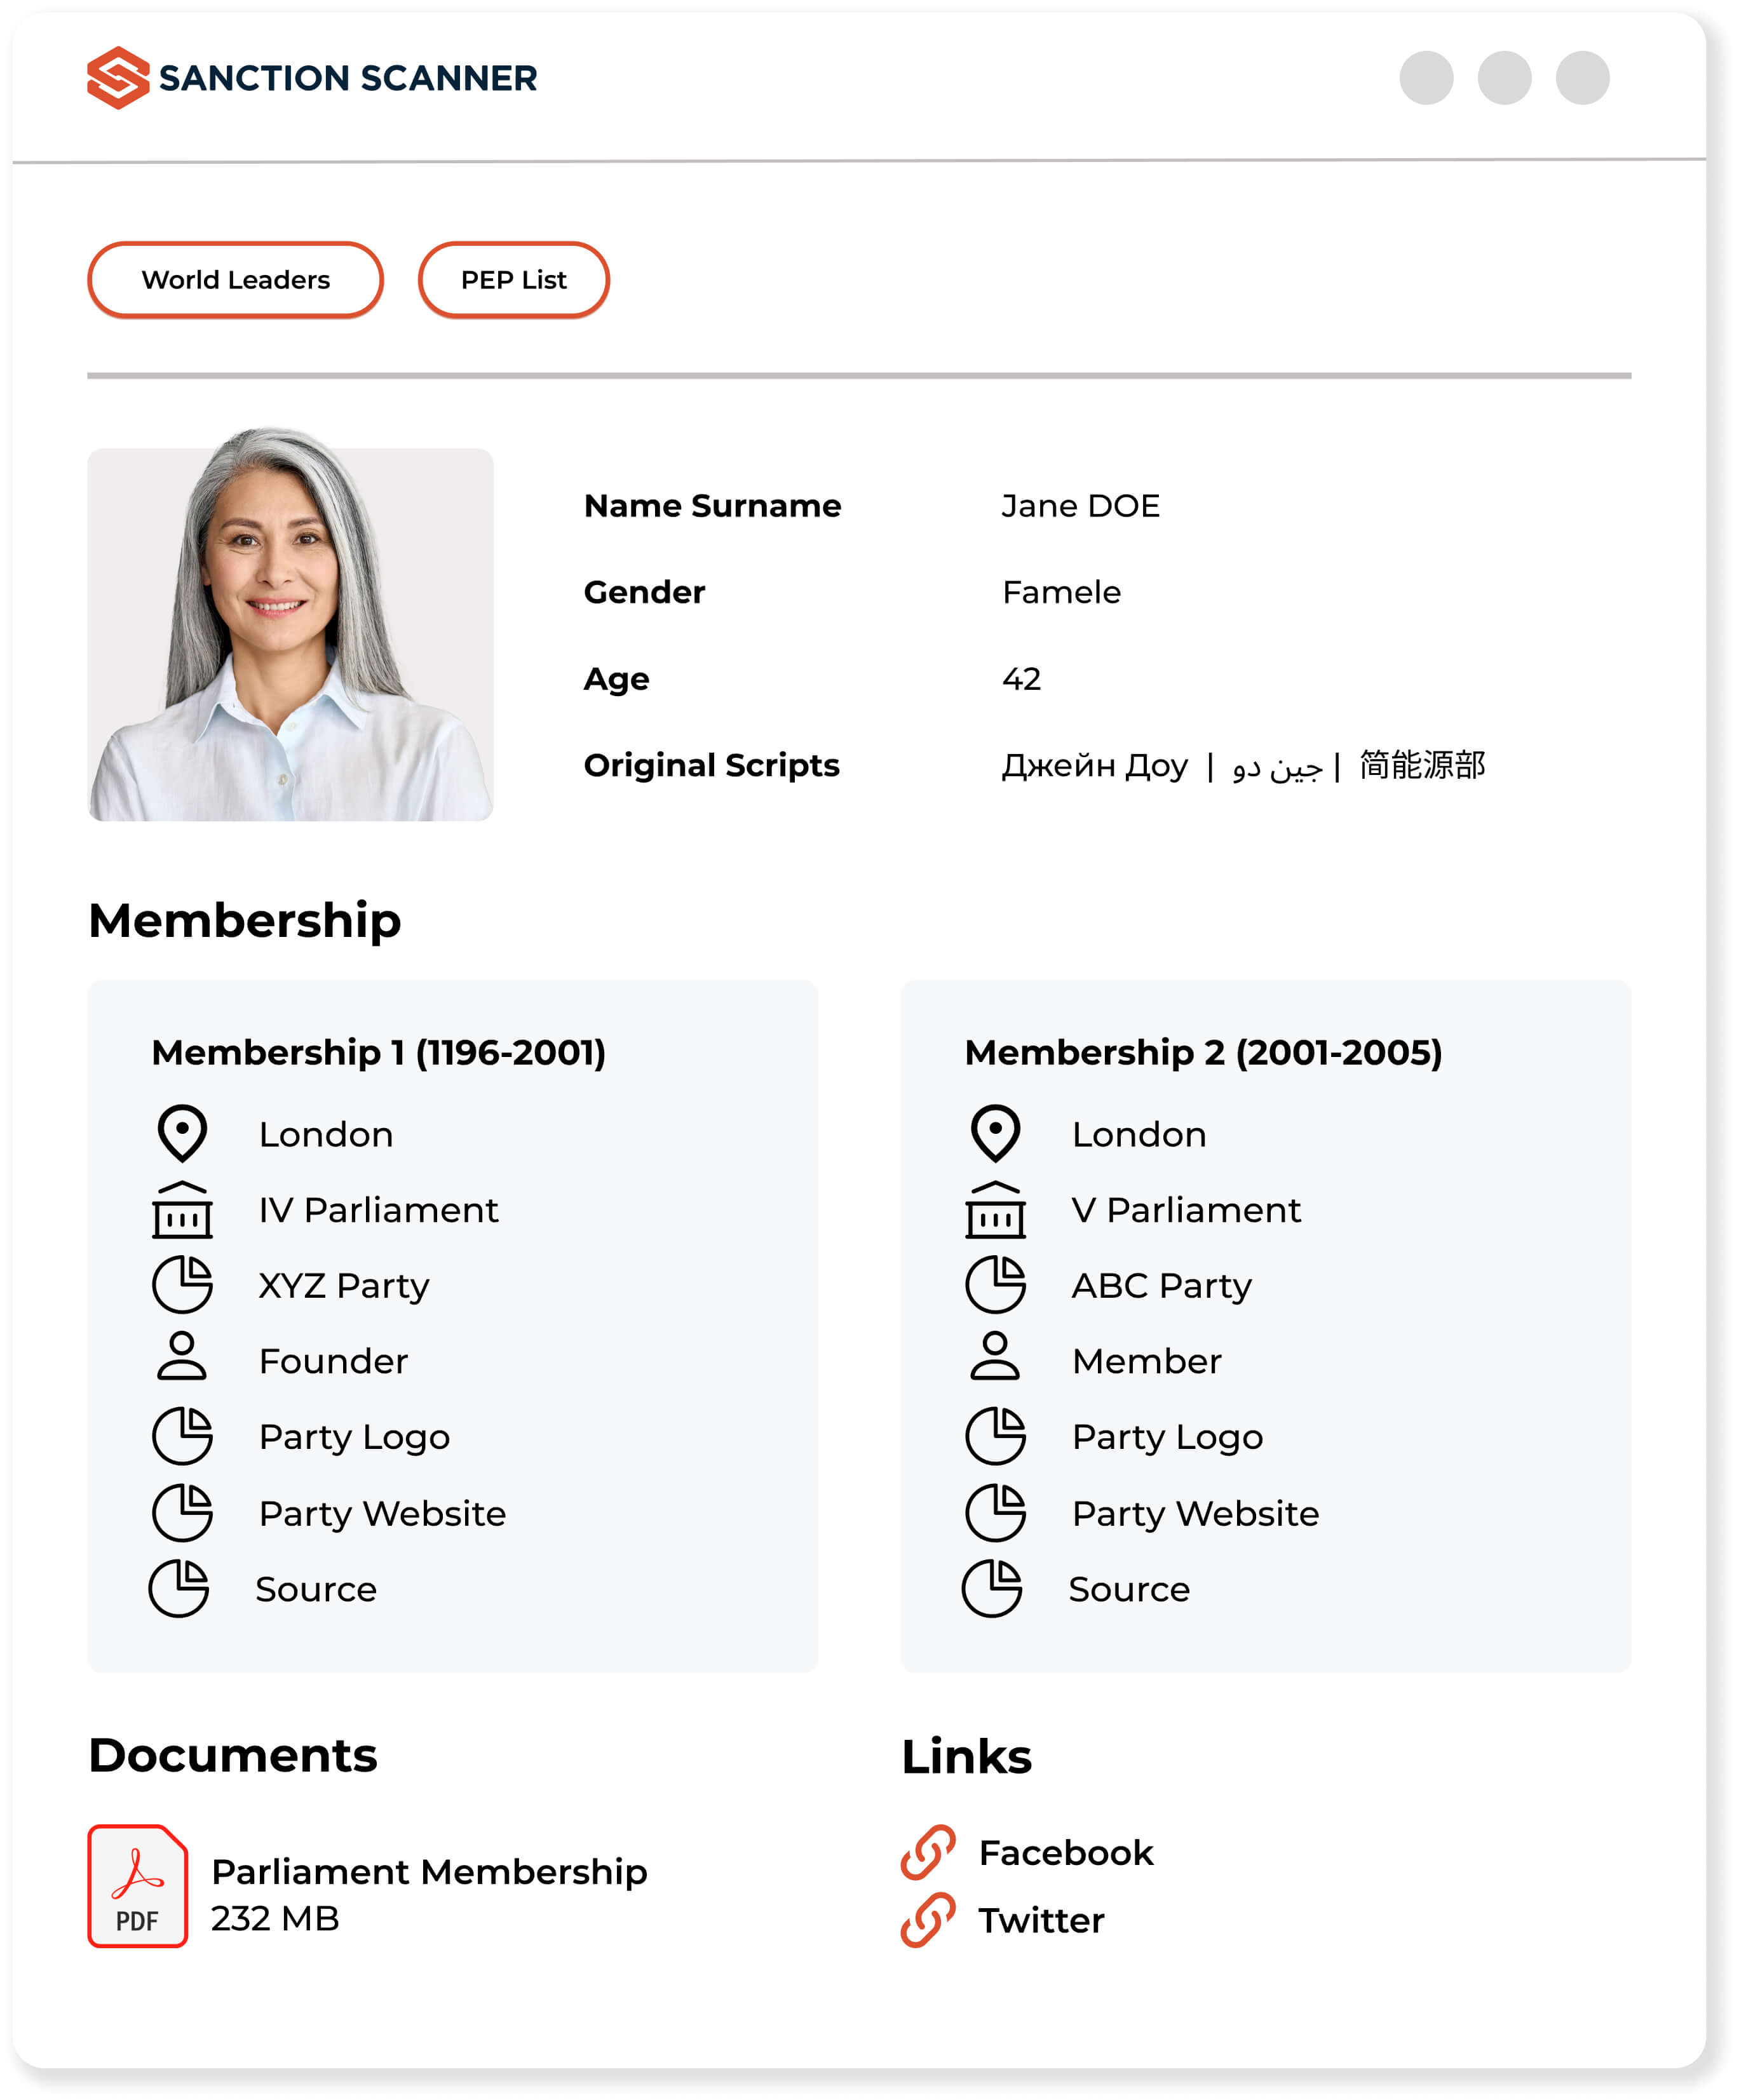Select the World Leaders tag
1739x2100 pixels.
coord(235,280)
